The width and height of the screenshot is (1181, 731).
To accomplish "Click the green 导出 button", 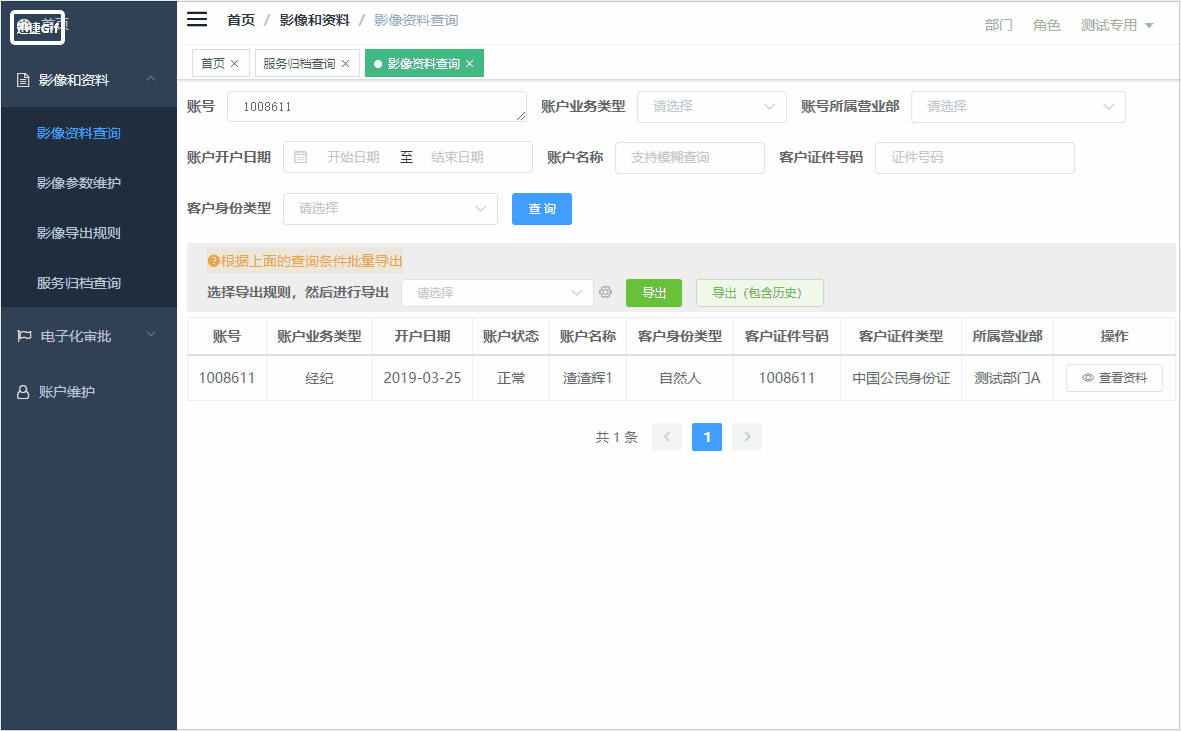I will (654, 293).
